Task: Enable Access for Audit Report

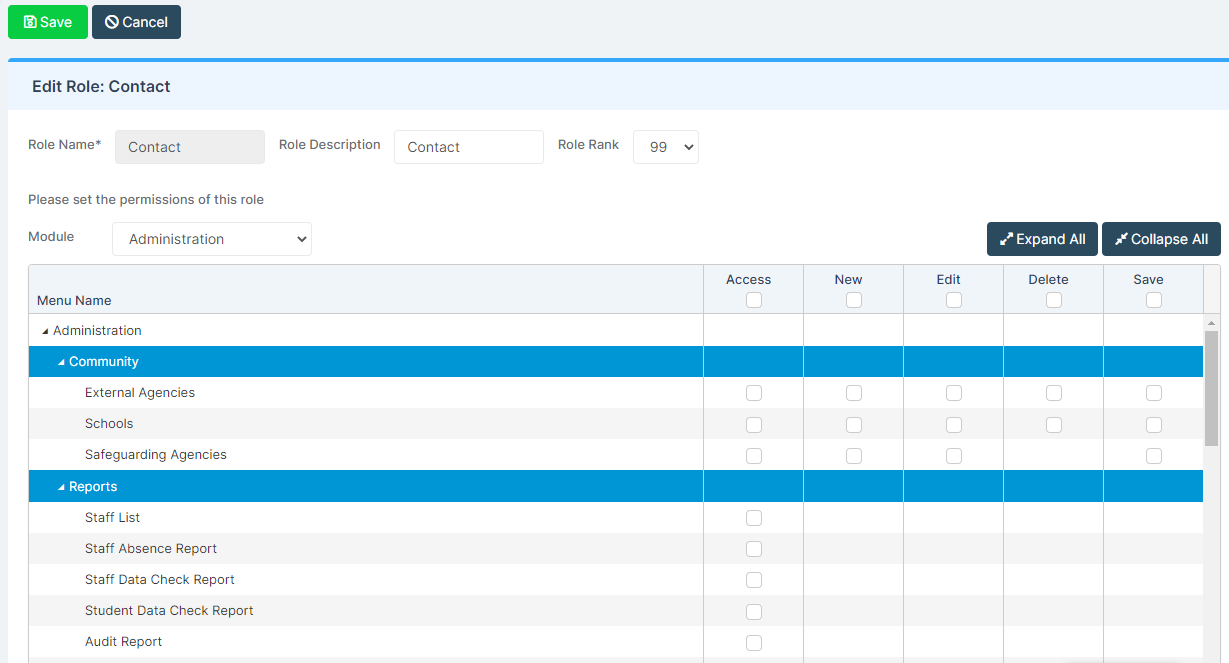Action: (753, 643)
